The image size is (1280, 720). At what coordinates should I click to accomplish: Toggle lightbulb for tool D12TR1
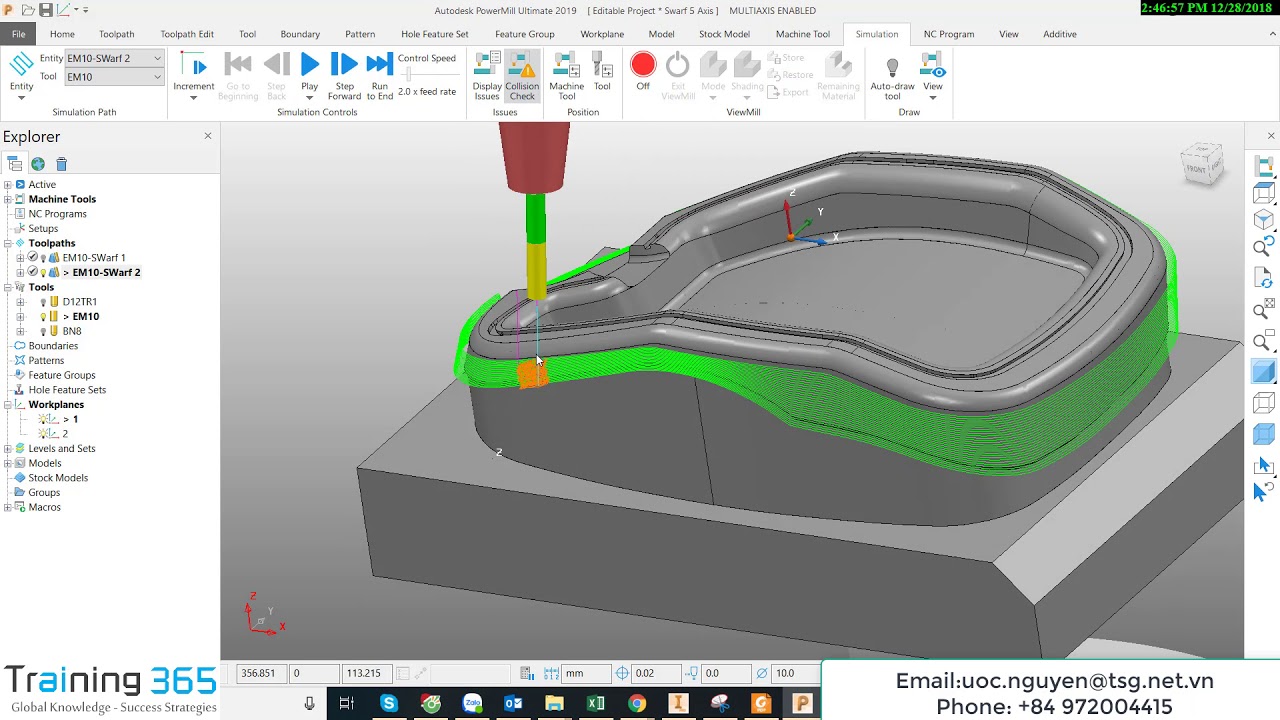43,302
